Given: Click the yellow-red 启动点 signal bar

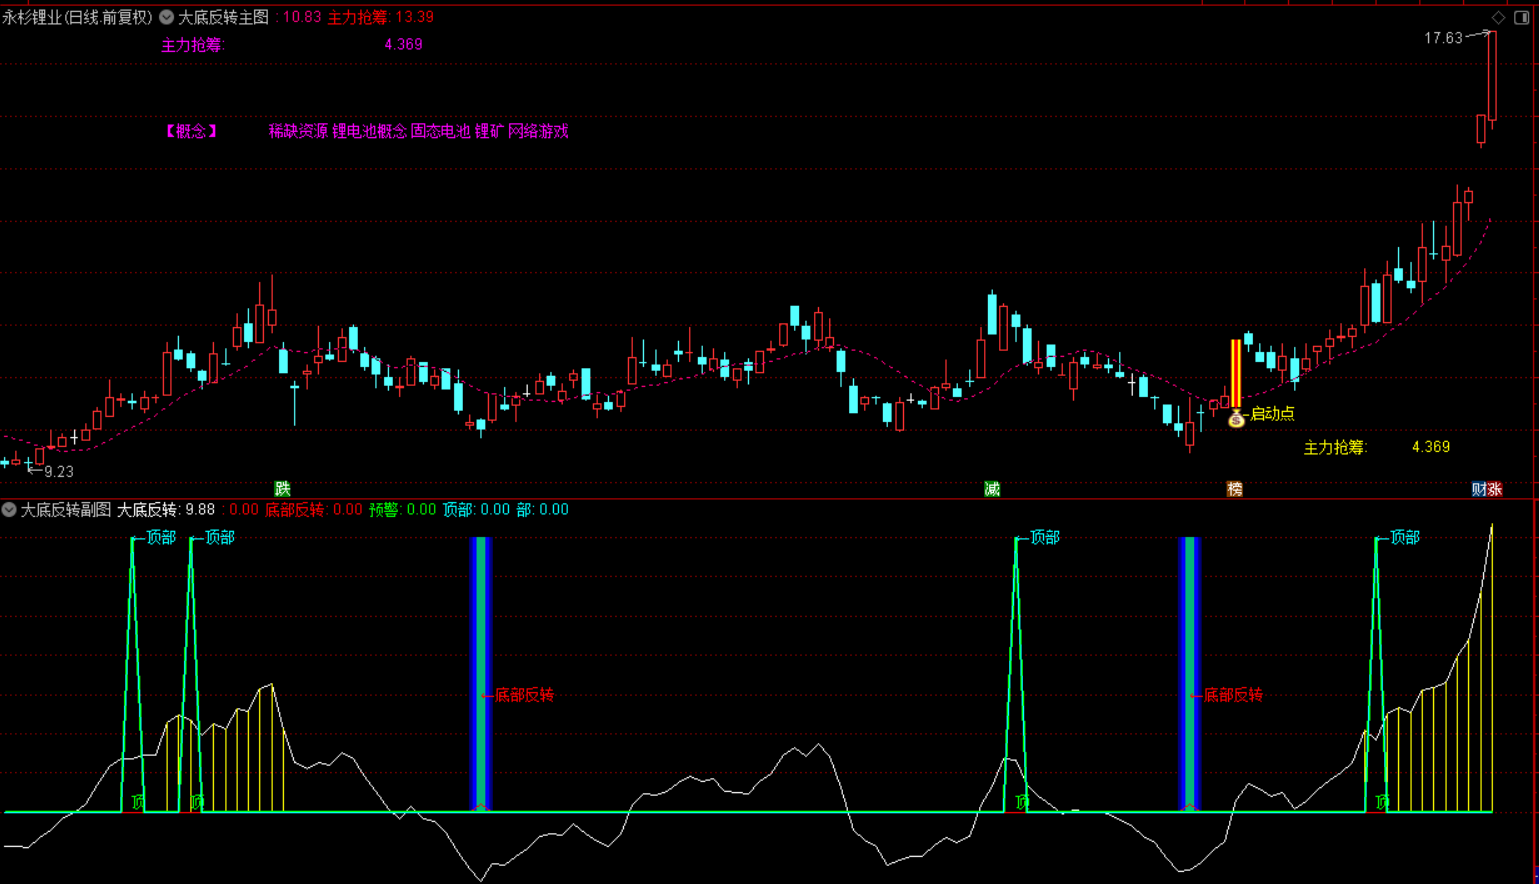Looking at the screenshot, I should [x=1236, y=373].
